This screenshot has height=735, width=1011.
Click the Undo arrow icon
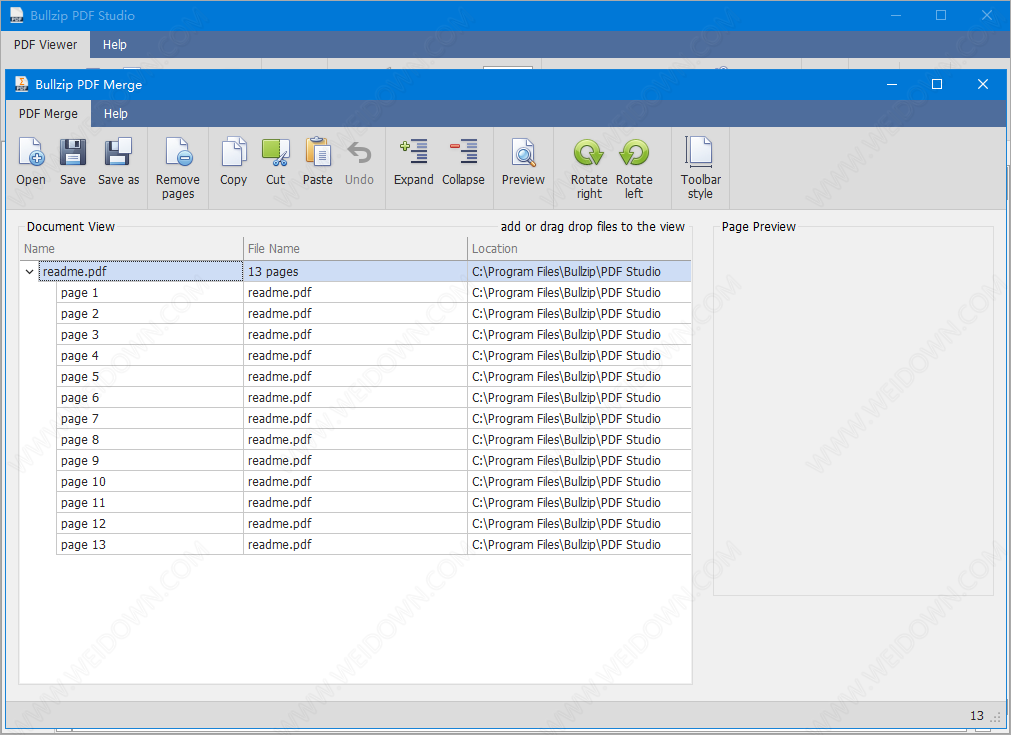(359, 153)
